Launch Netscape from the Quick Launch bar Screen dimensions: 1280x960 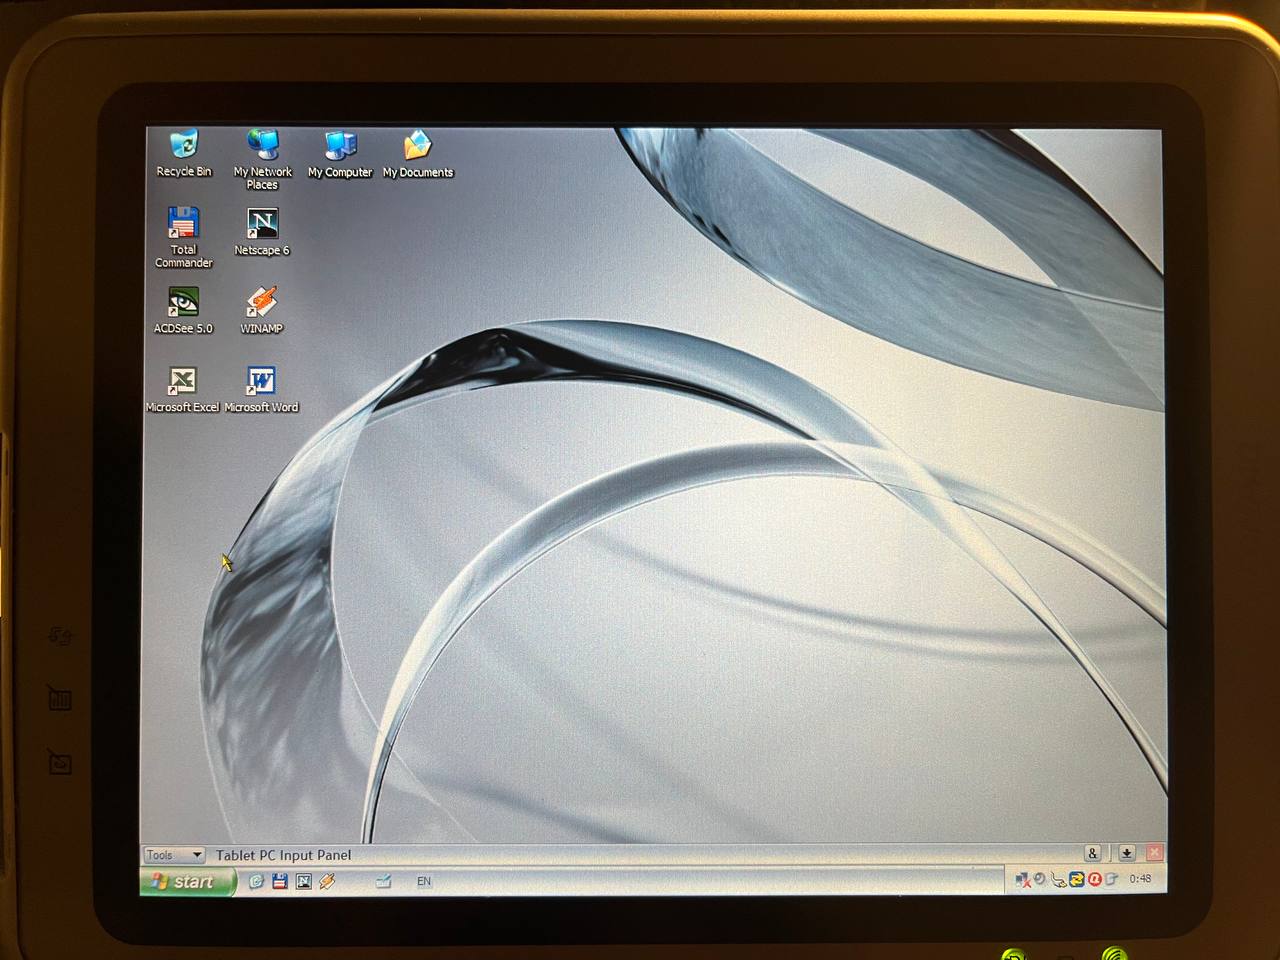coord(303,881)
